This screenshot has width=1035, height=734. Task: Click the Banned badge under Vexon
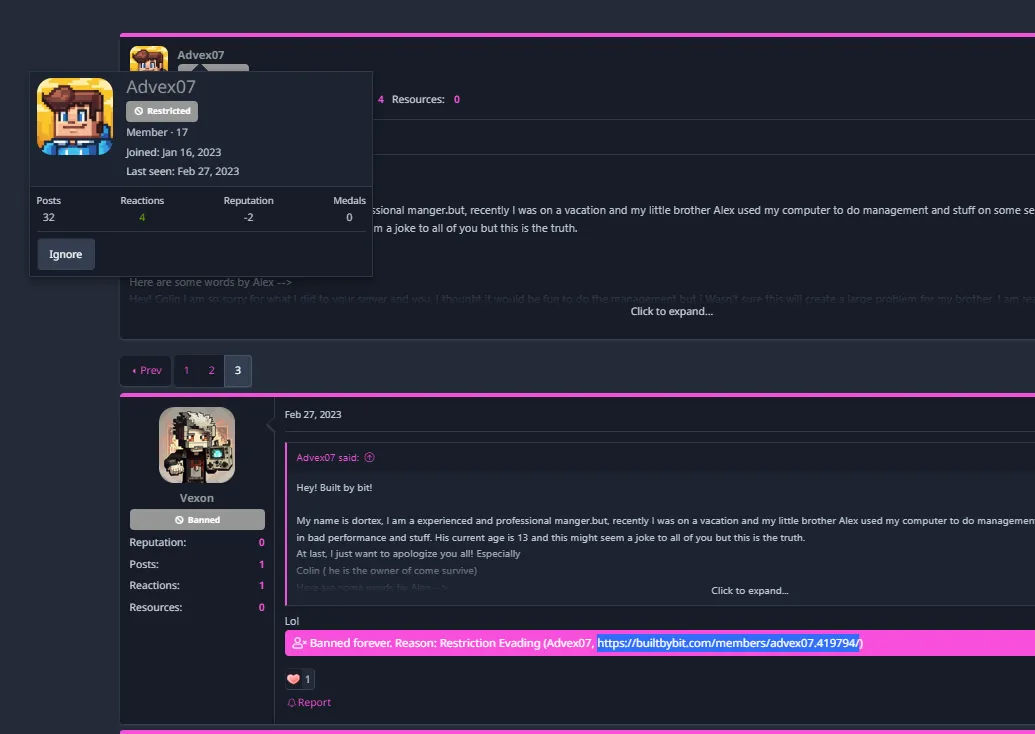pyautogui.click(x=197, y=519)
